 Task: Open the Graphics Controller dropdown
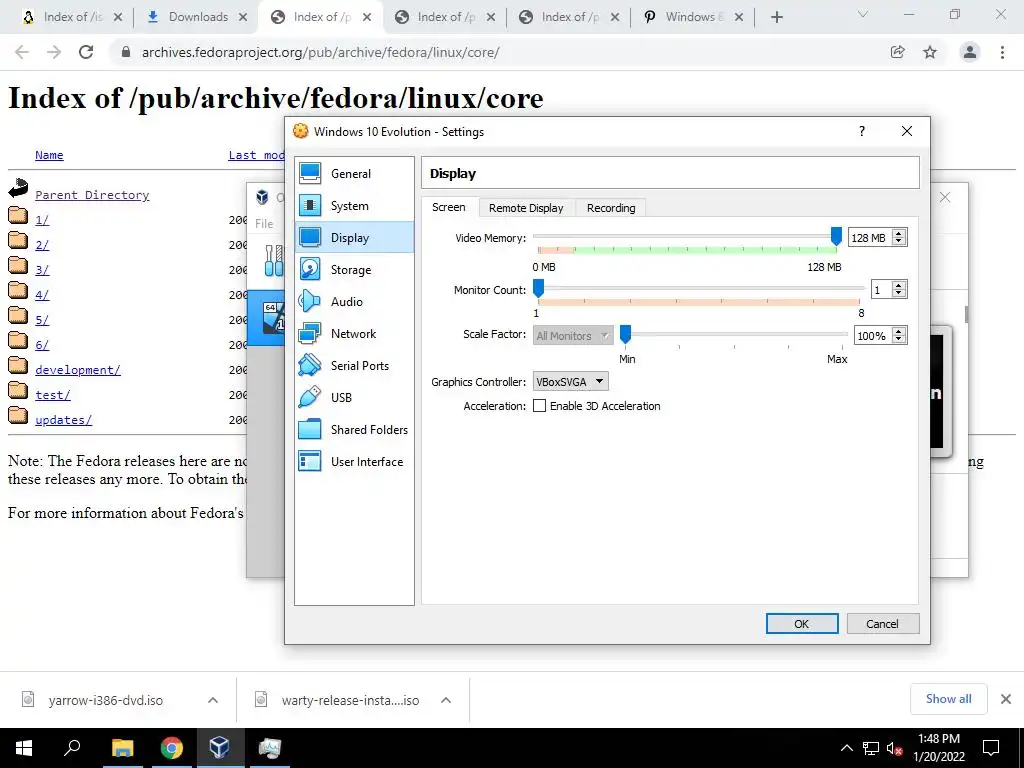[571, 382]
